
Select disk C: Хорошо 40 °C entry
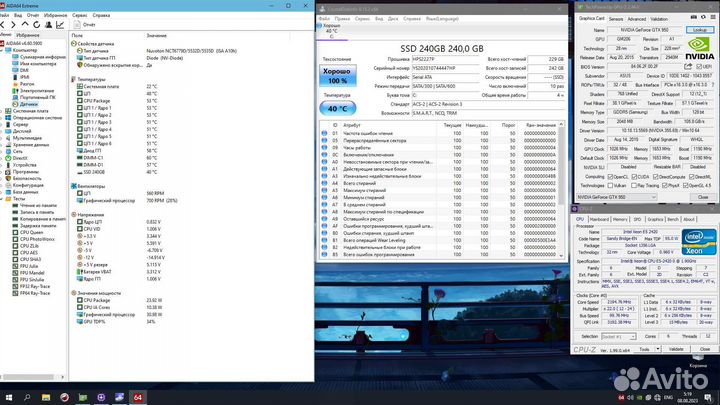click(x=332, y=31)
